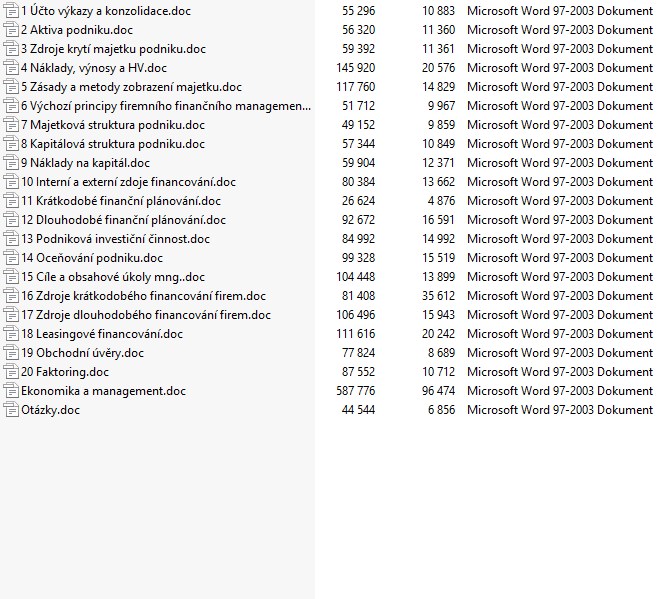
Task: Click the packed size value 96 474
Action: point(439,390)
